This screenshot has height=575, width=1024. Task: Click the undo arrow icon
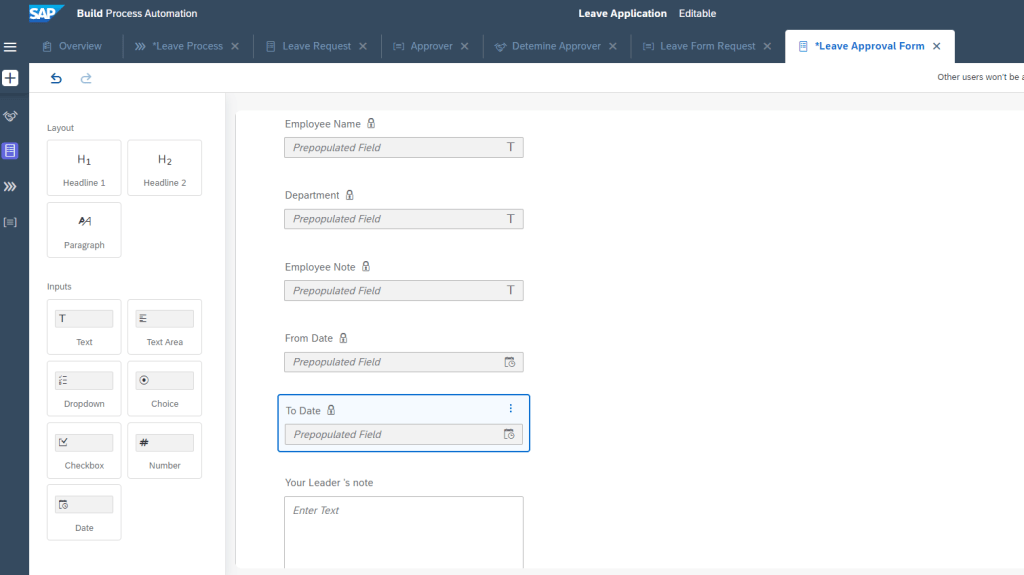[x=56, y=78]
